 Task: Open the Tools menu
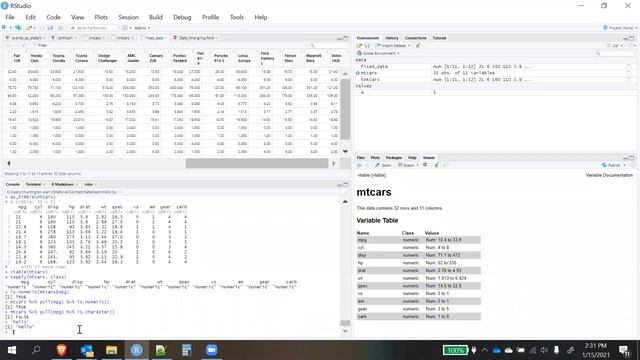point(236,17)
